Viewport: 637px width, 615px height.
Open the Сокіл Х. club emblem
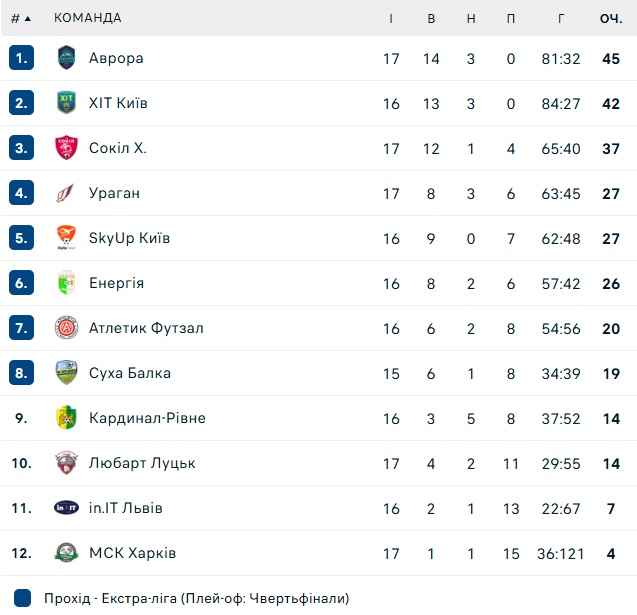click(66, 148)
